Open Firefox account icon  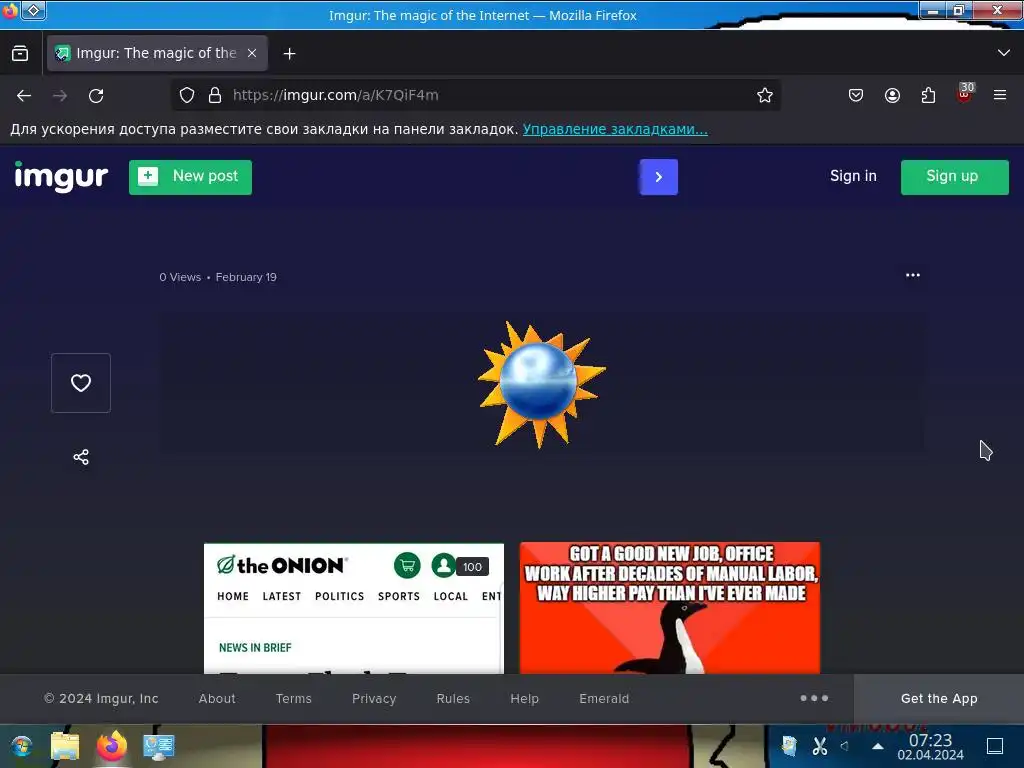point(892,95)
